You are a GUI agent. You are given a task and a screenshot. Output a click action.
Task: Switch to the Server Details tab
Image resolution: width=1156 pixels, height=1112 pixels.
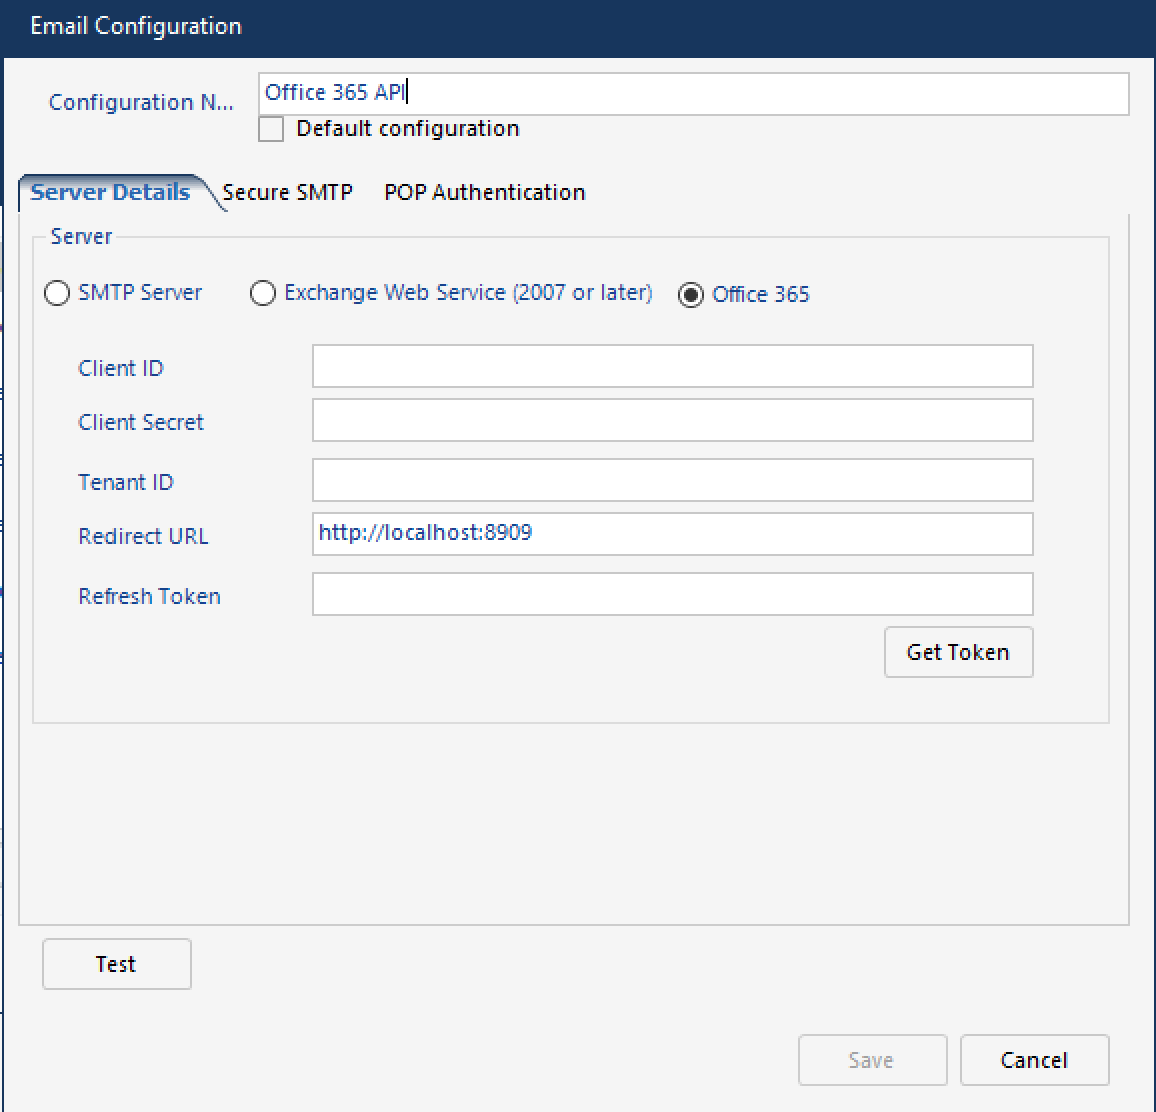pos(110,192)
